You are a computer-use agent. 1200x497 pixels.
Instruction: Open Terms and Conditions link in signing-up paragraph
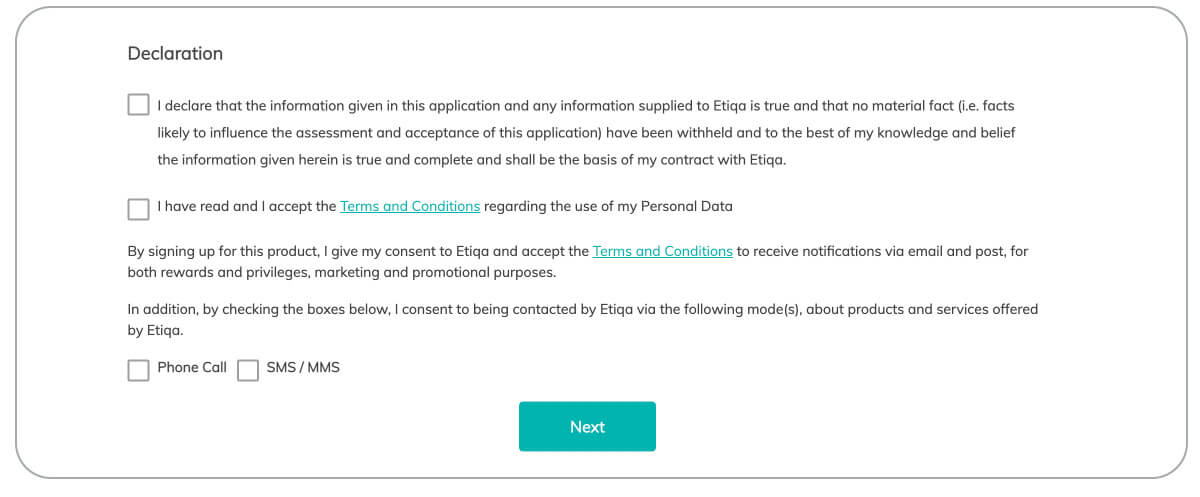coord(662,251)
